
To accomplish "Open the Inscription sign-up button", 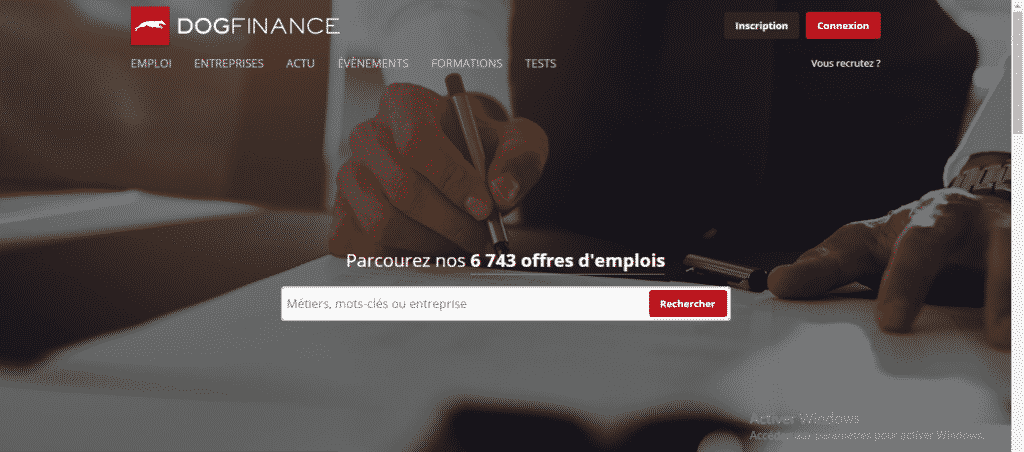I will pyautogui.click(x=761, y=26).
